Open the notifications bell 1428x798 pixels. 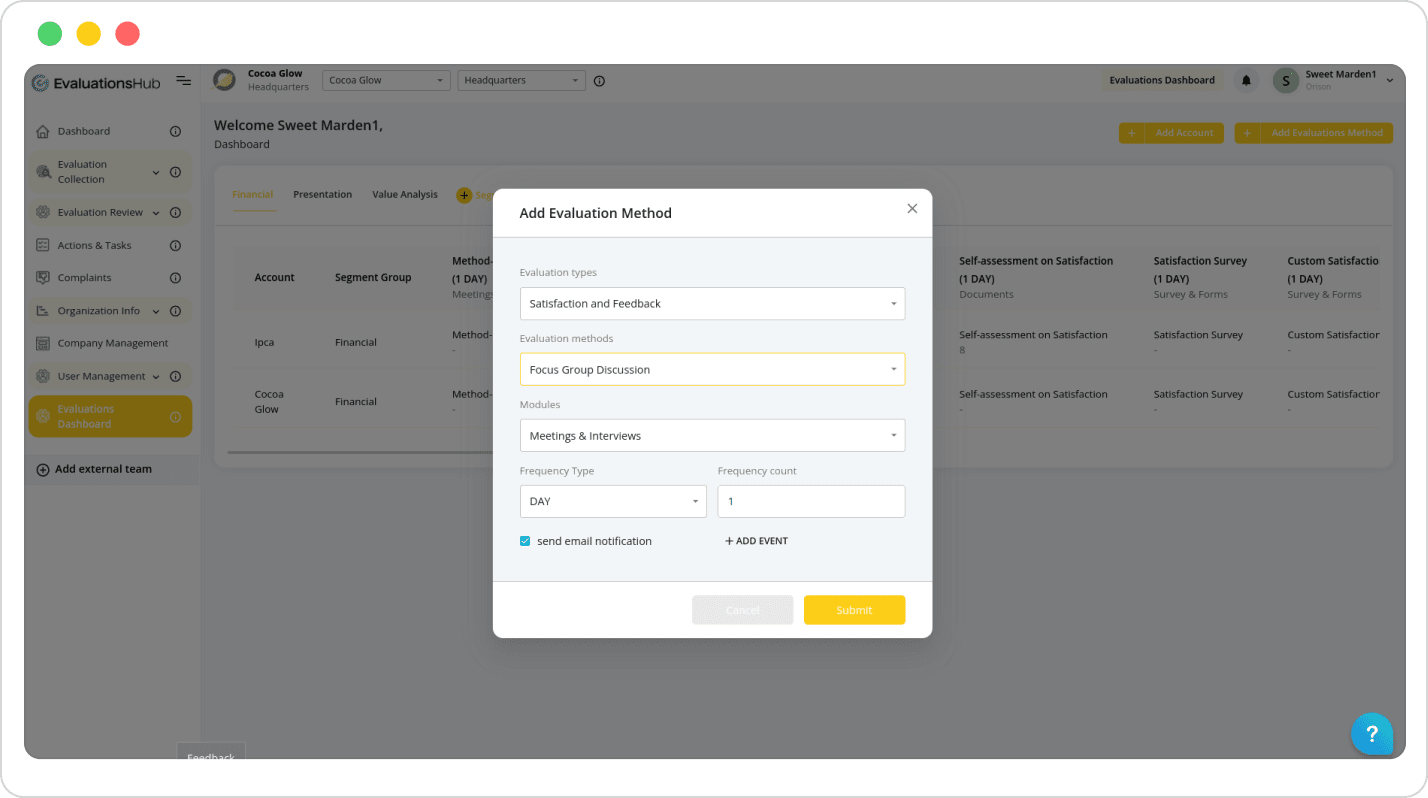point(1245,80)
